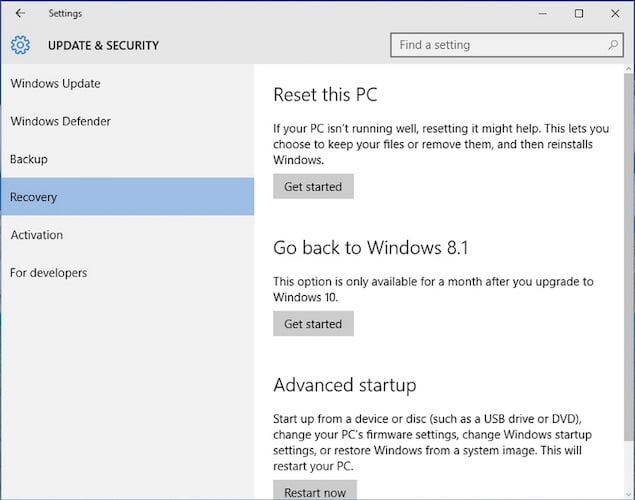Switch to the For developers section
The height and width of the screenshot is (500, 635).
[x=48, y=273]
